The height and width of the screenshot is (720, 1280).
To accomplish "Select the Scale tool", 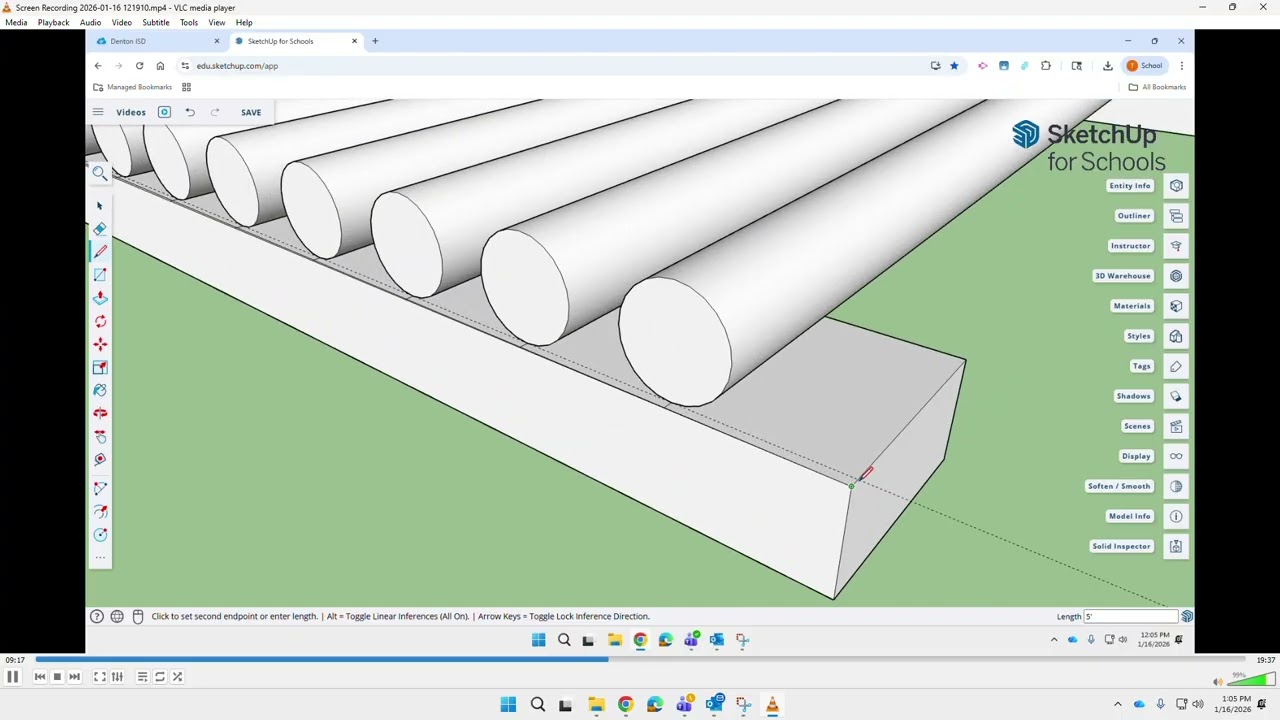I will click(x=100, y=367).
